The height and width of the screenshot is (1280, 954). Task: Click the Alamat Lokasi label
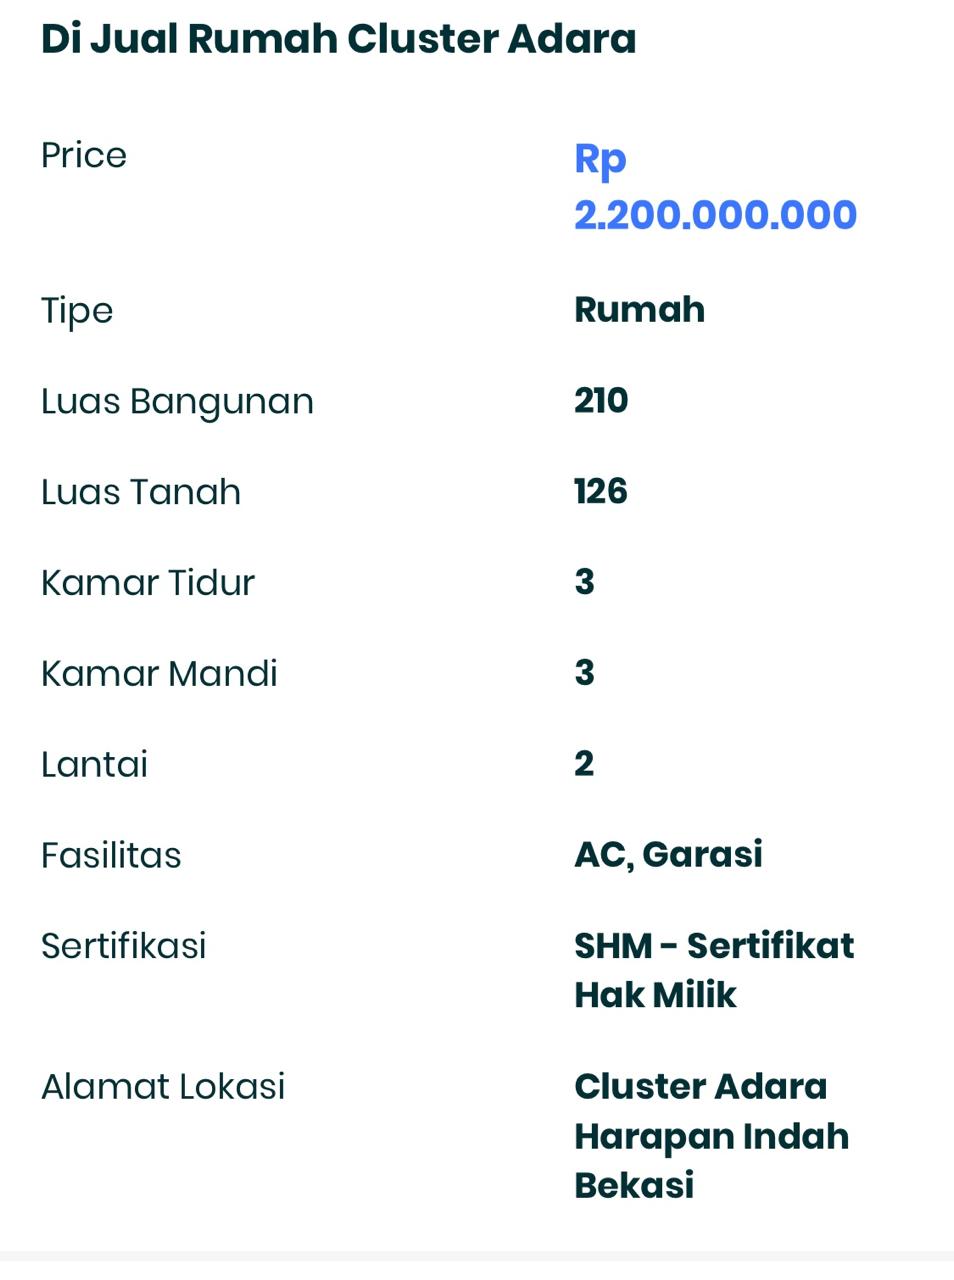tap(163, 1086)
